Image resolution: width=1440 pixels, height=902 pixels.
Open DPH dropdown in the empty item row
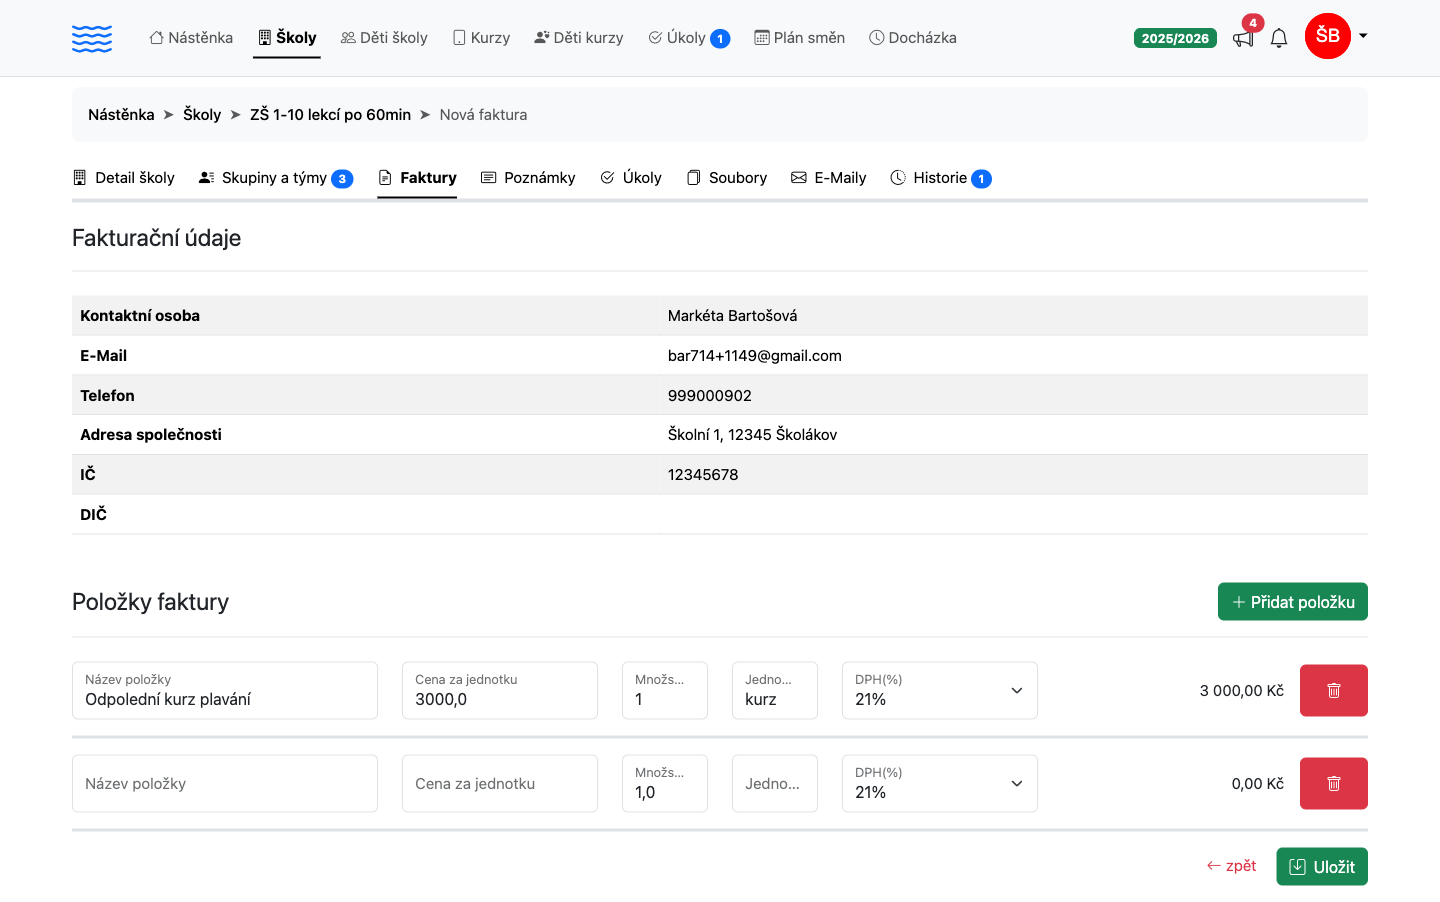point(940,783)
